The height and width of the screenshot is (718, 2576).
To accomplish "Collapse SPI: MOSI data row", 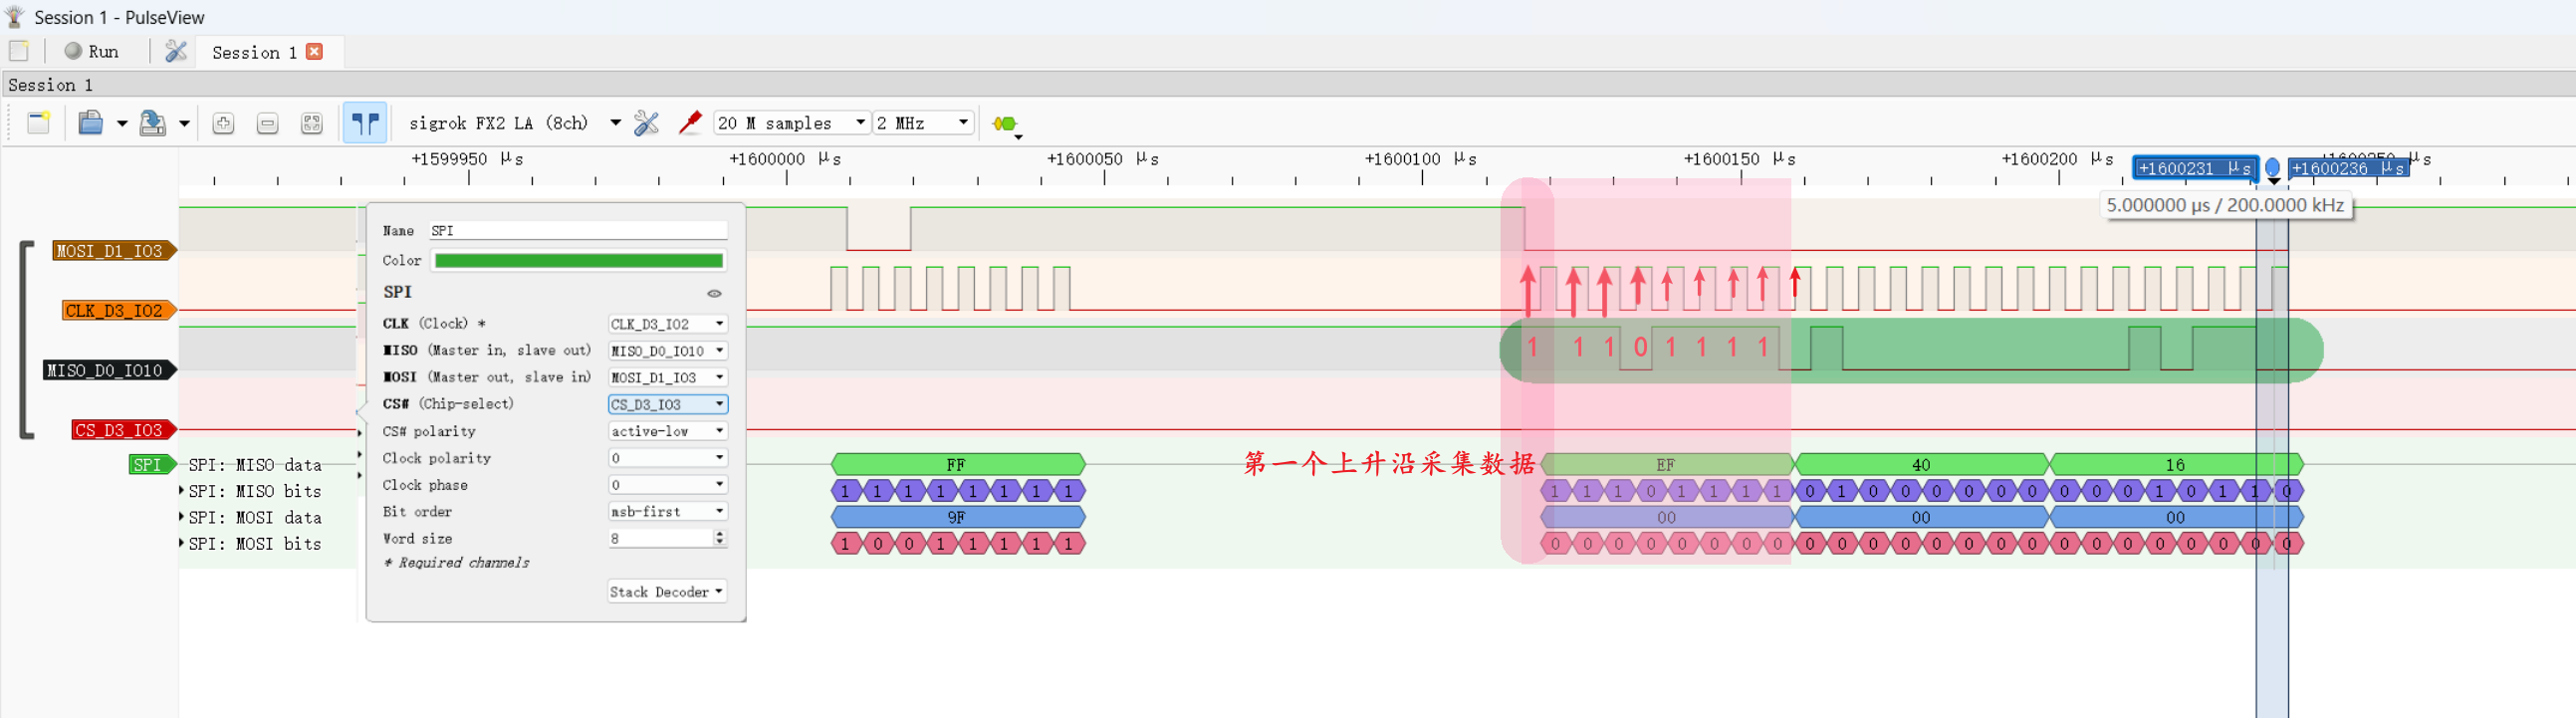I will pos(181,517).
